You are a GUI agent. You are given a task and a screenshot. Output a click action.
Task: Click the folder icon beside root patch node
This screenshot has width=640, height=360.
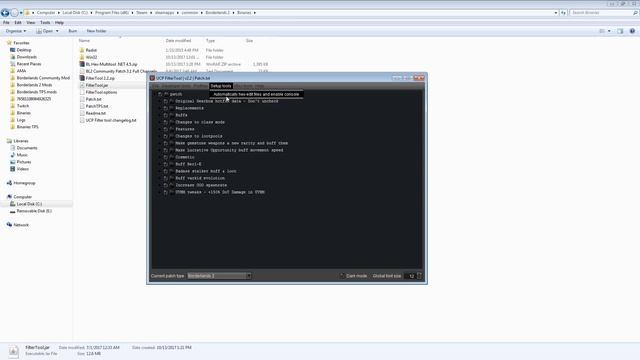166,94
